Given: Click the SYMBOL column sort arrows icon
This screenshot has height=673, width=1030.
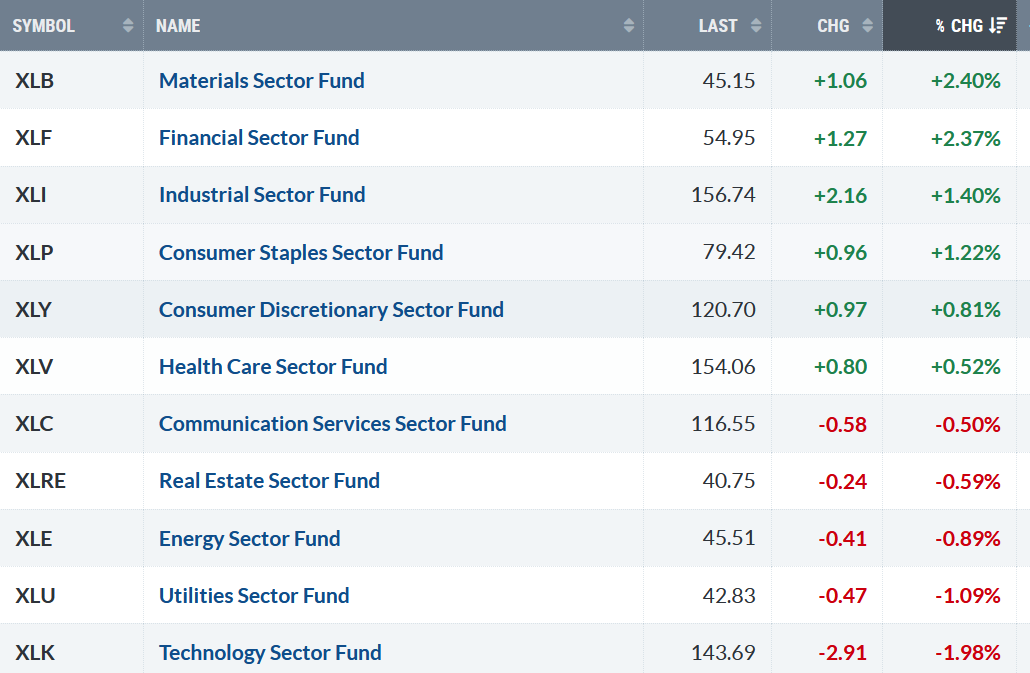Looking at the screenshot, I should (128, 26).
